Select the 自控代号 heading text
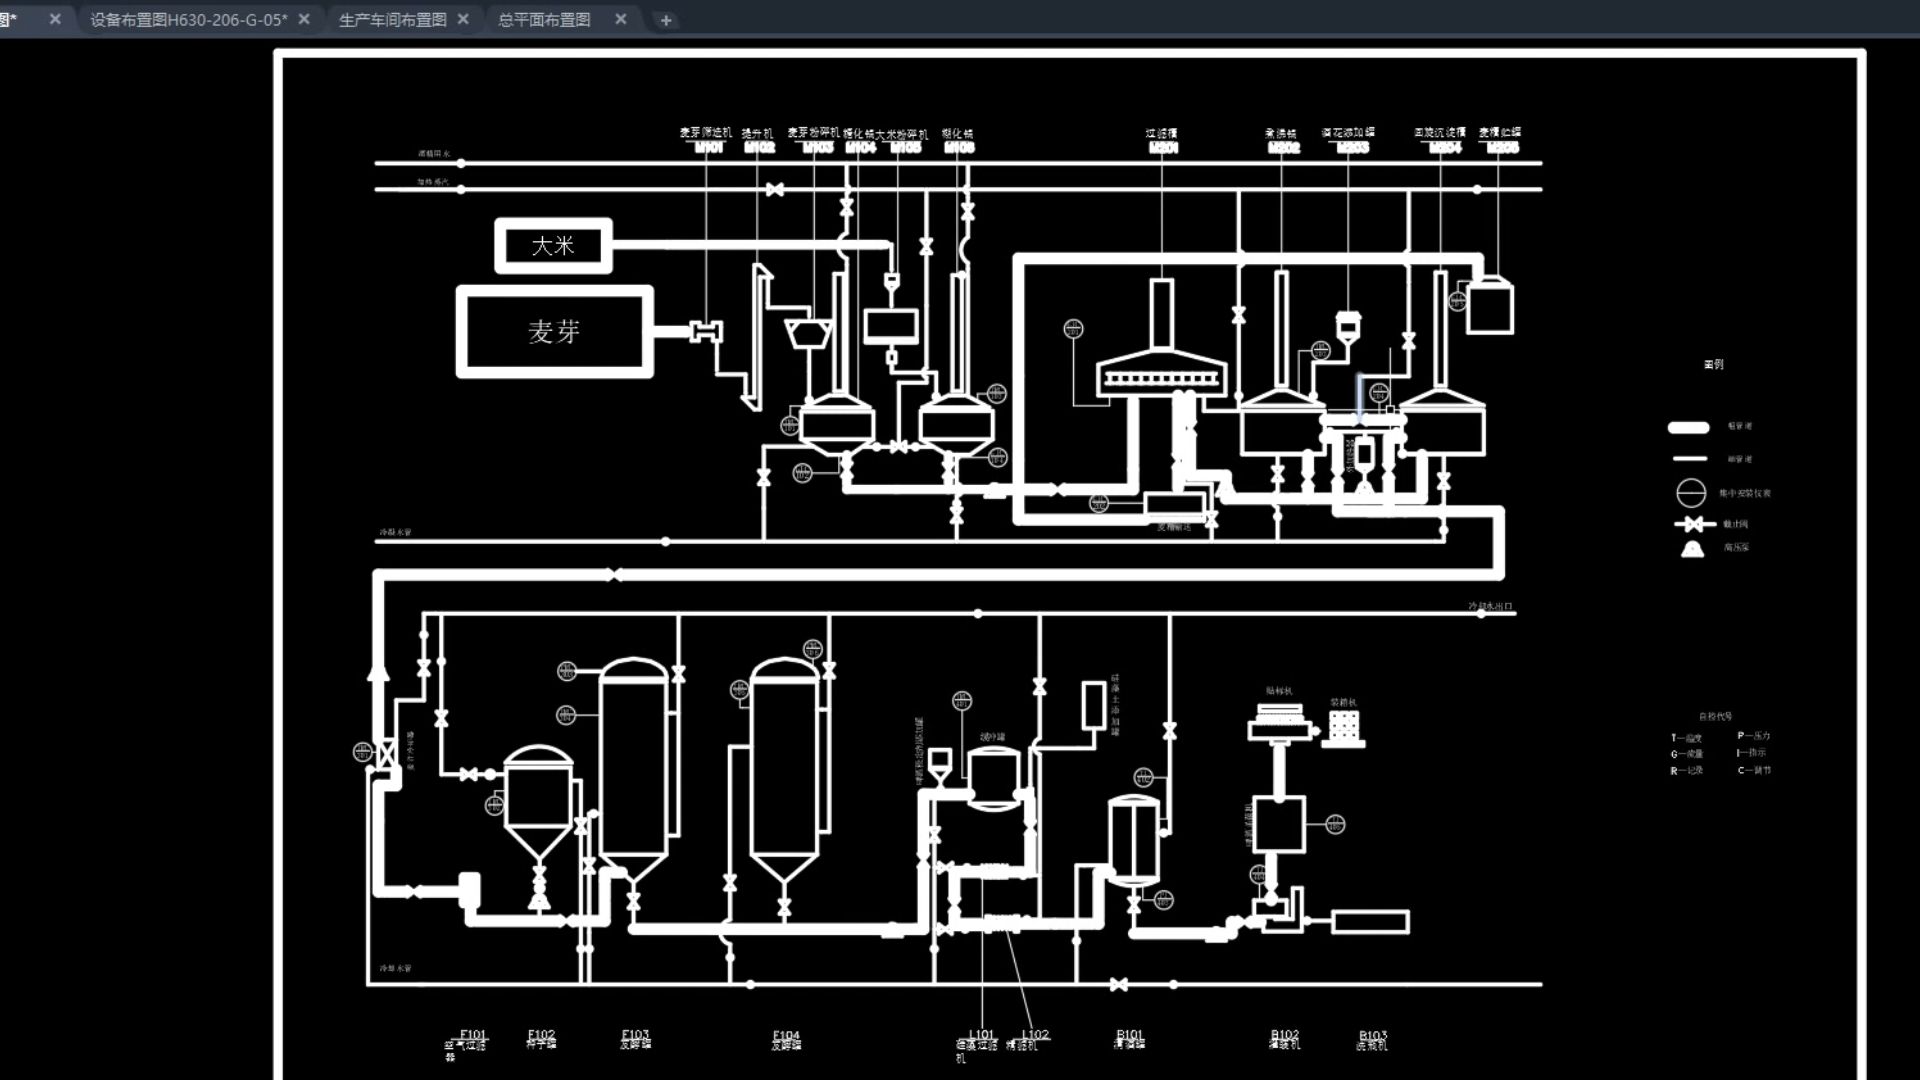The image size is (1920, 1080). pyautogui.click(x=1715, y=716)
